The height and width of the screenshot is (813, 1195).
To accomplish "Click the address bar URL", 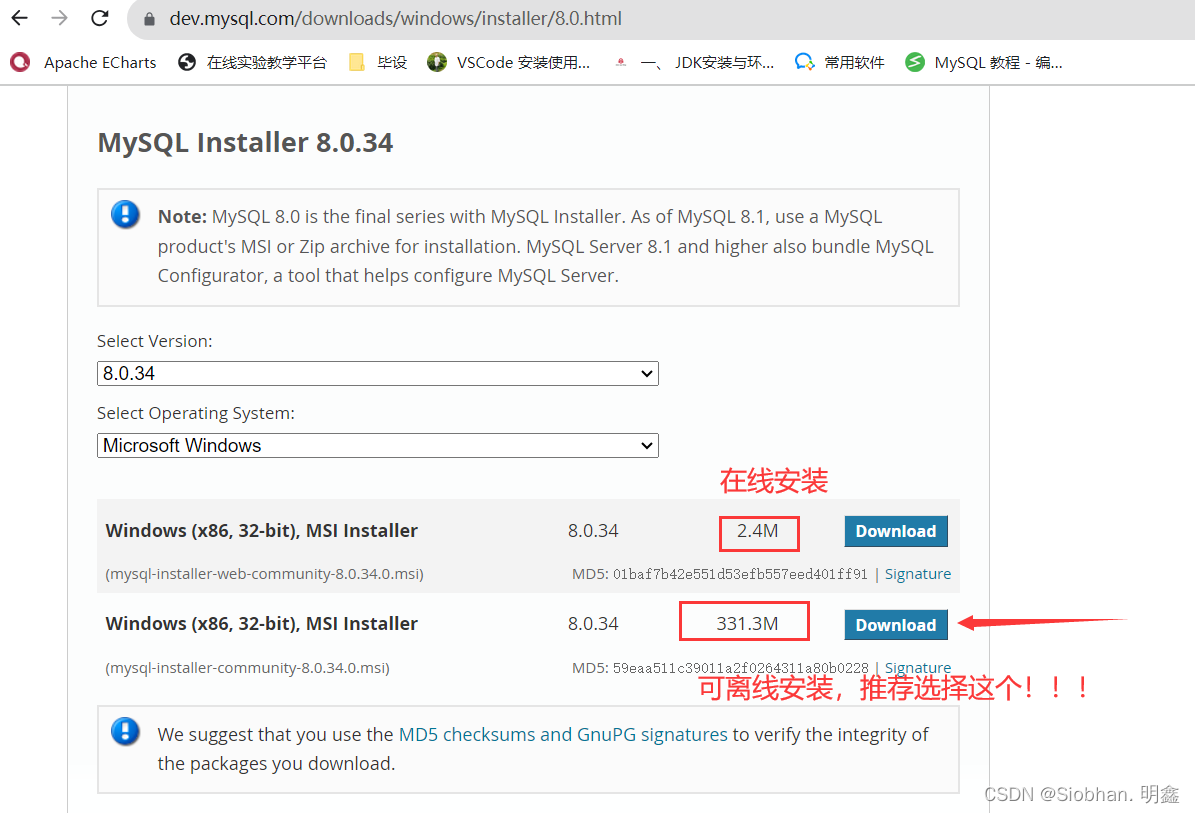I will (396, 18).
